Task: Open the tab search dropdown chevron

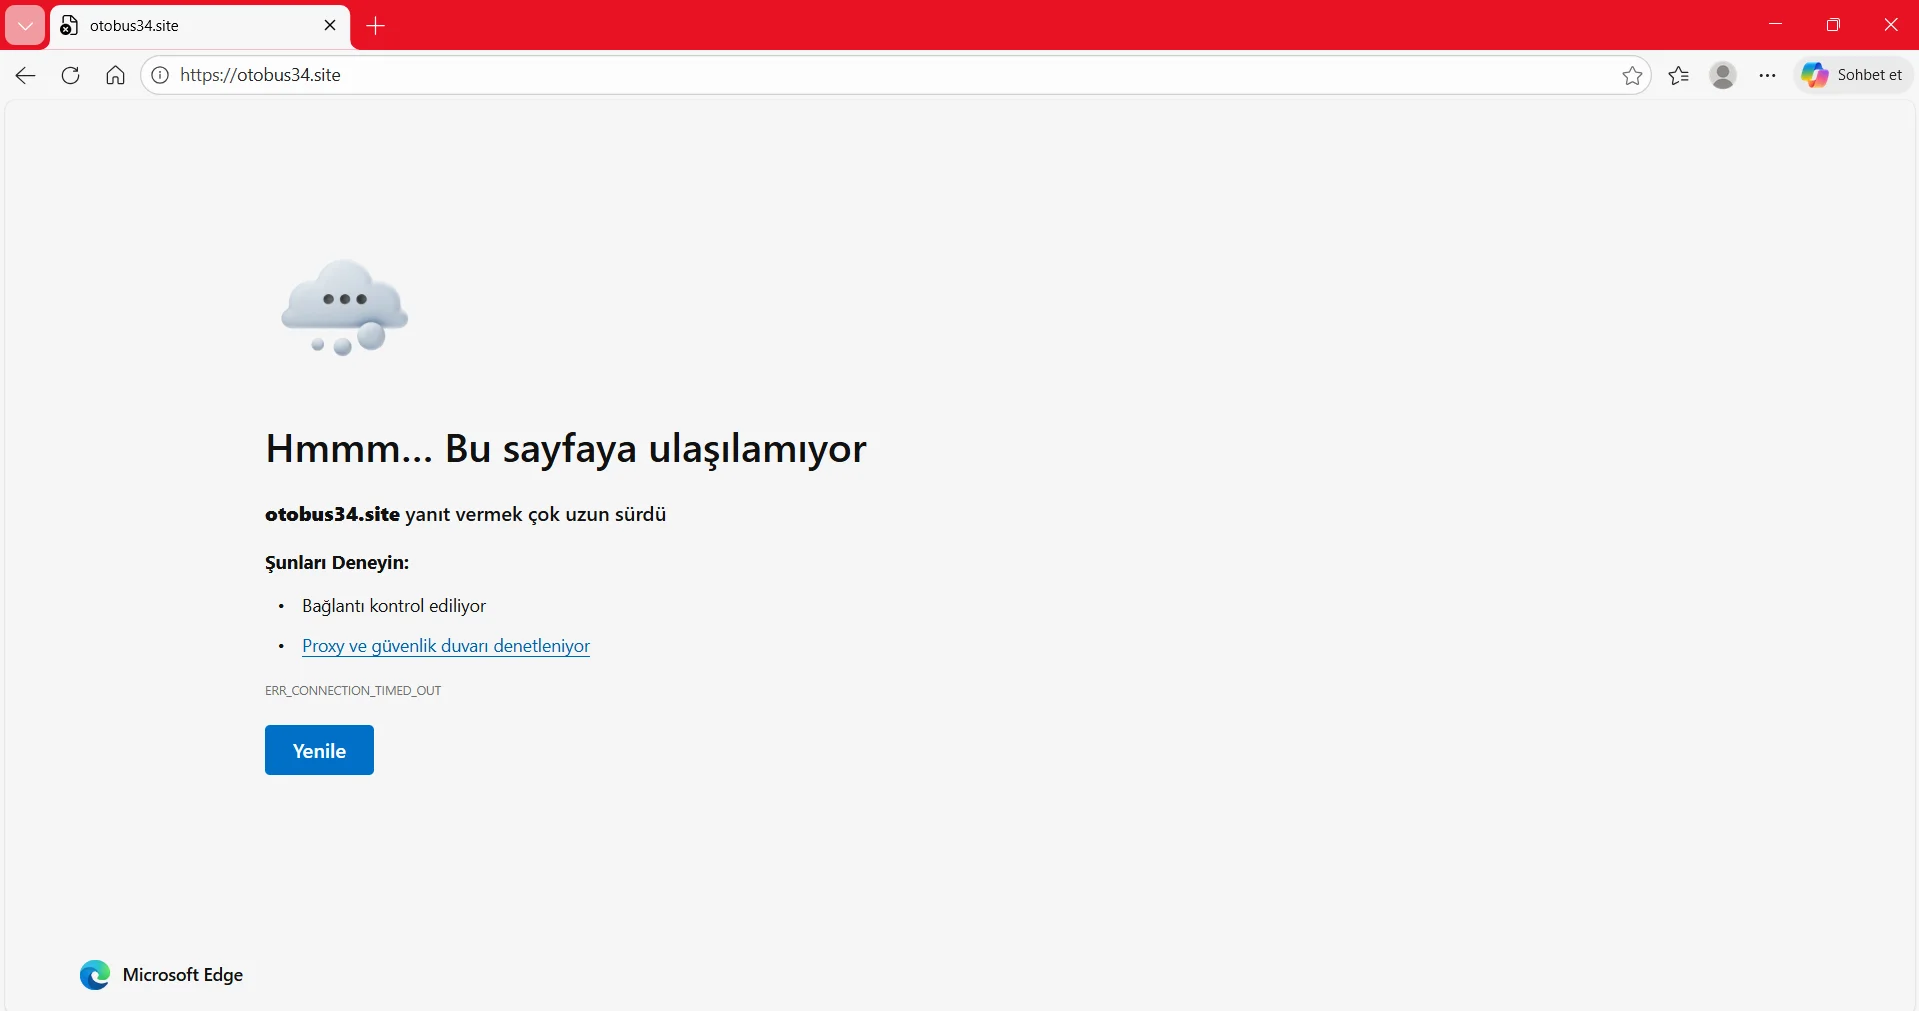Action: tap(25, 26)
